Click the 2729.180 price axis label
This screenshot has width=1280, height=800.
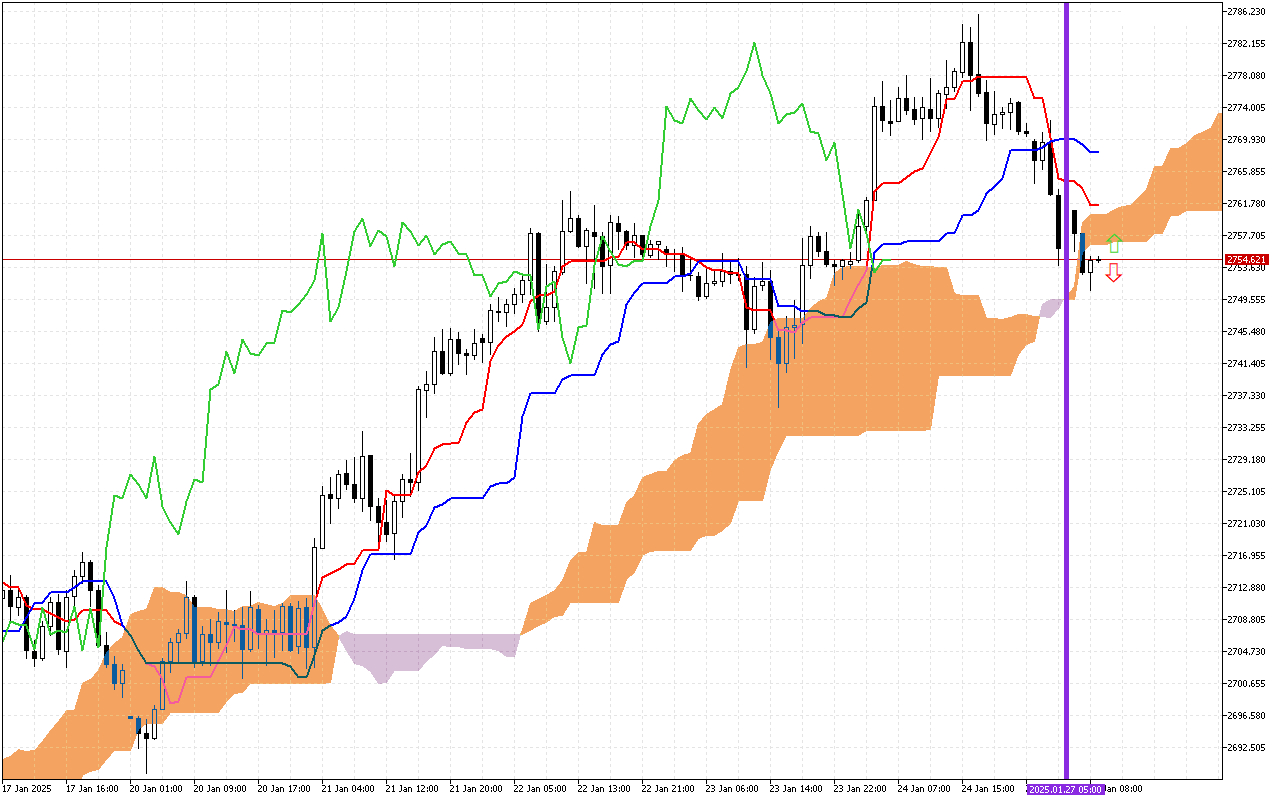[1245, 460]
